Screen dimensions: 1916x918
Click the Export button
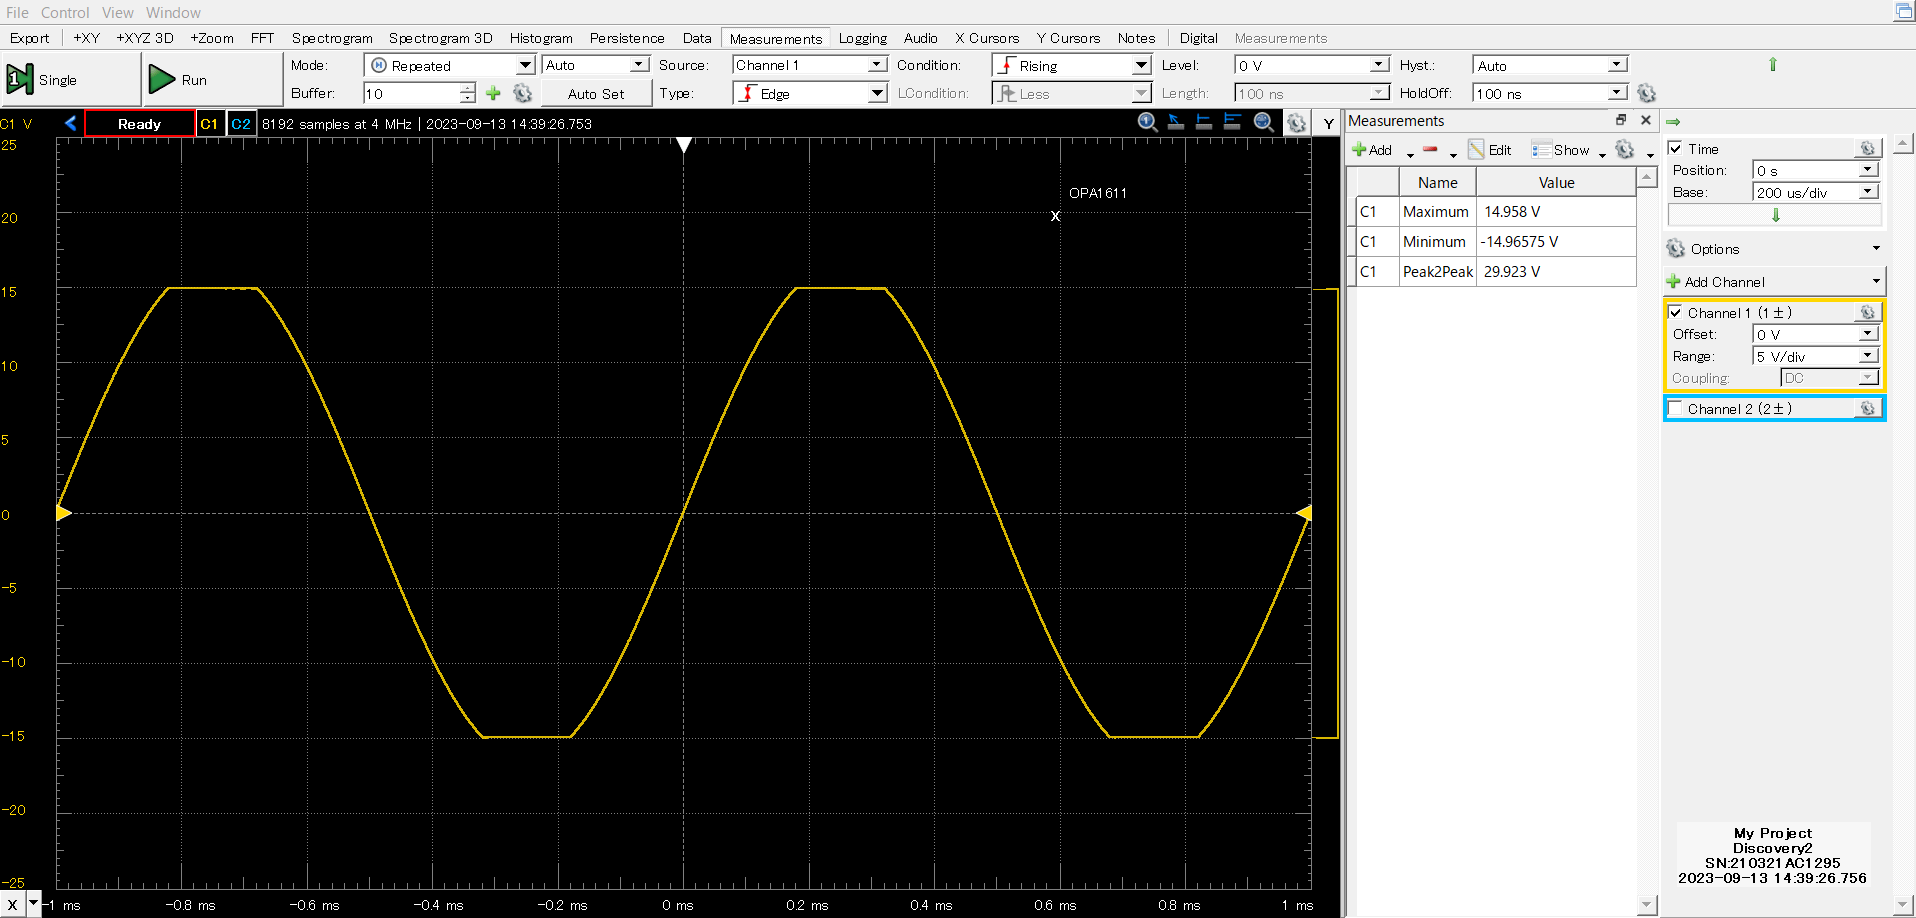(29, 38)
